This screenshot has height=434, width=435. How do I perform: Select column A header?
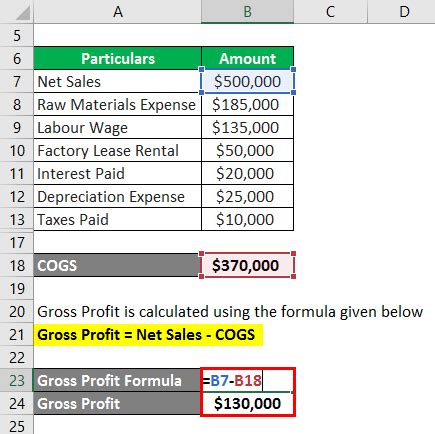click(117, 12)
